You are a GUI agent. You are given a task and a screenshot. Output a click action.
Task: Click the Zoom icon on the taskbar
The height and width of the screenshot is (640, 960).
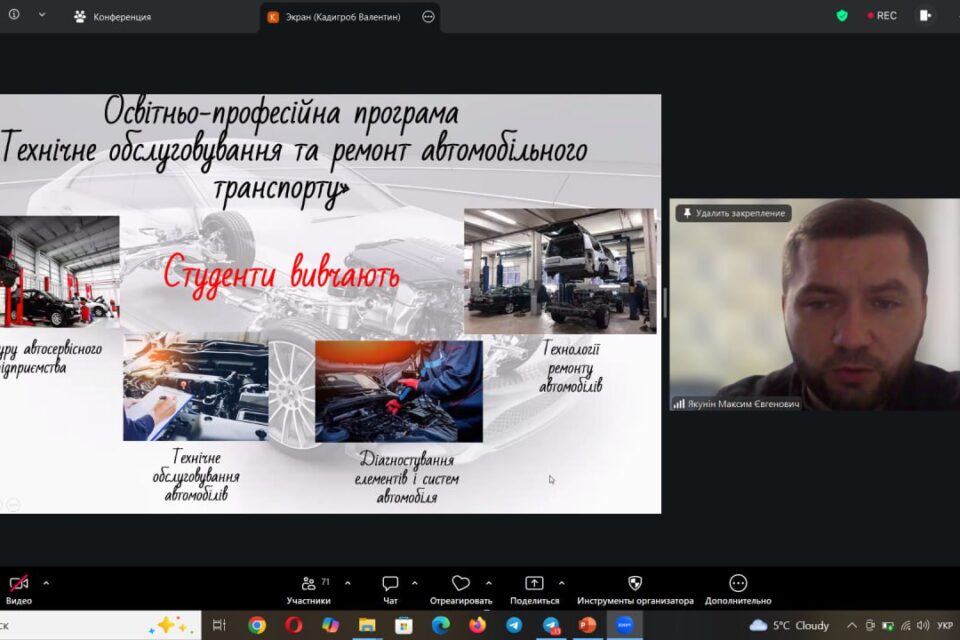click(624, 625)
